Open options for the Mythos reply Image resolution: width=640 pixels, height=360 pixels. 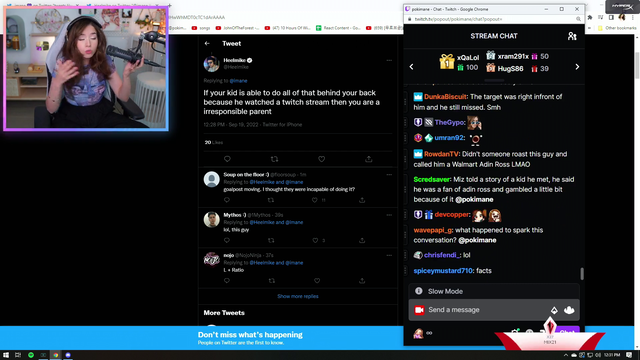click(x=389, y=215)
